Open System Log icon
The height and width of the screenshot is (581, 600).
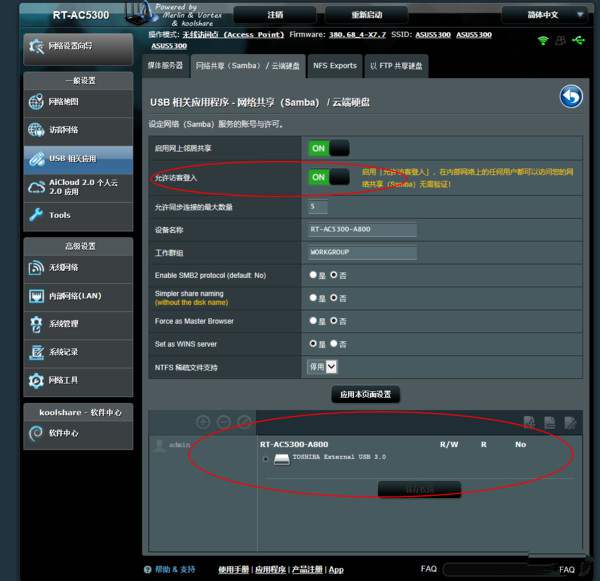[36, 352]
